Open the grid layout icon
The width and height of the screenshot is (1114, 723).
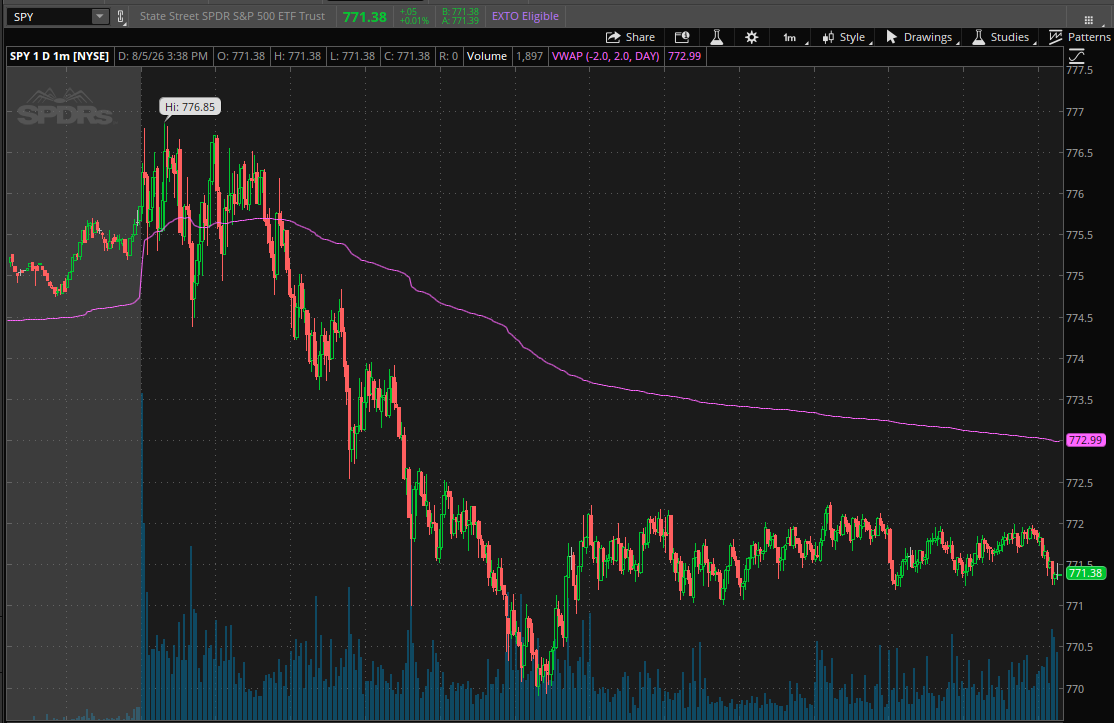1088,19
